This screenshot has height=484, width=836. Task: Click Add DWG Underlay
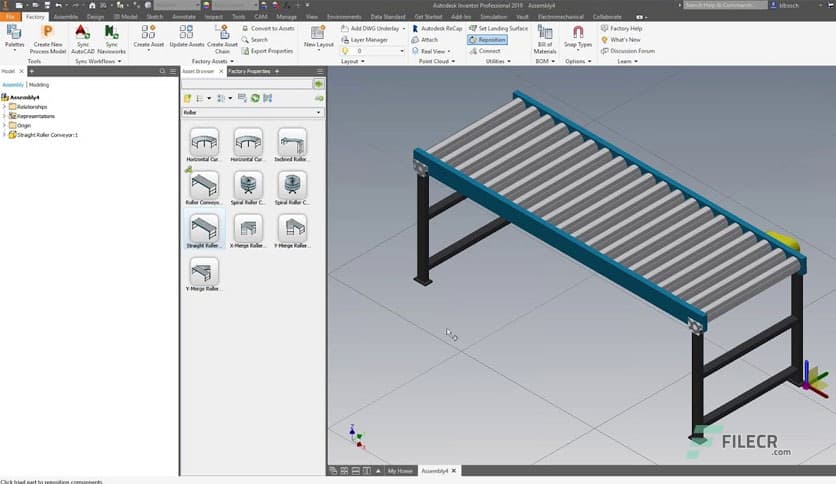click(x=373, y=28)
